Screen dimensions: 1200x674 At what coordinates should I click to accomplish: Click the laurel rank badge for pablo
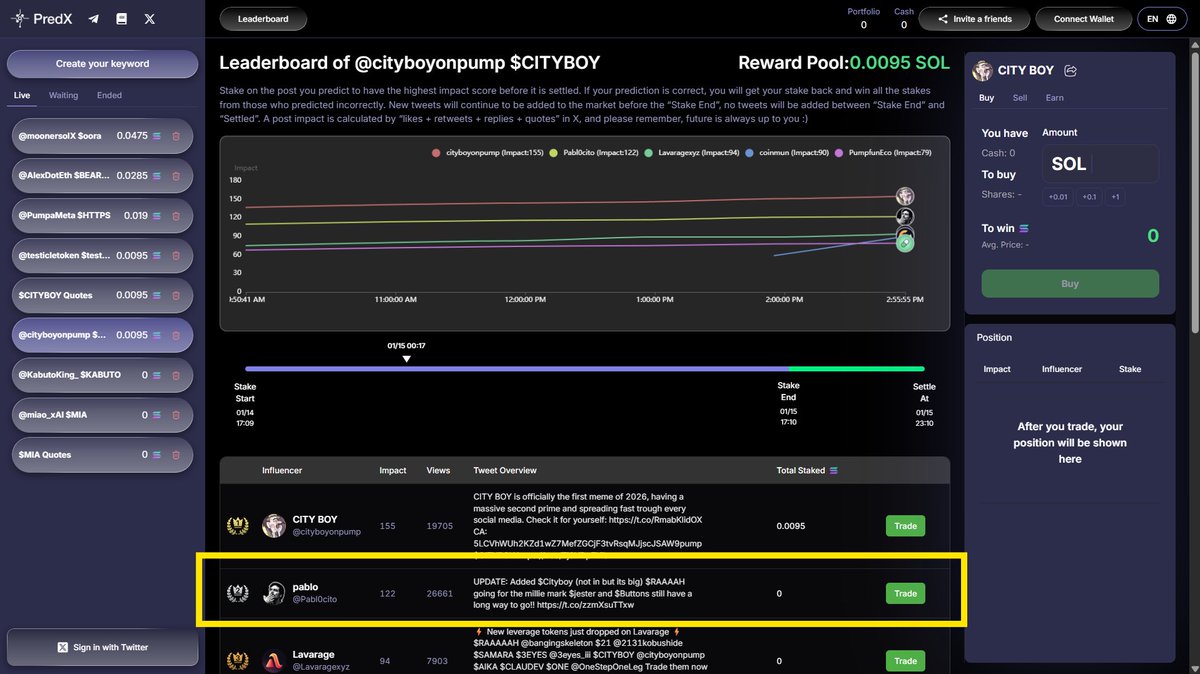238,593
